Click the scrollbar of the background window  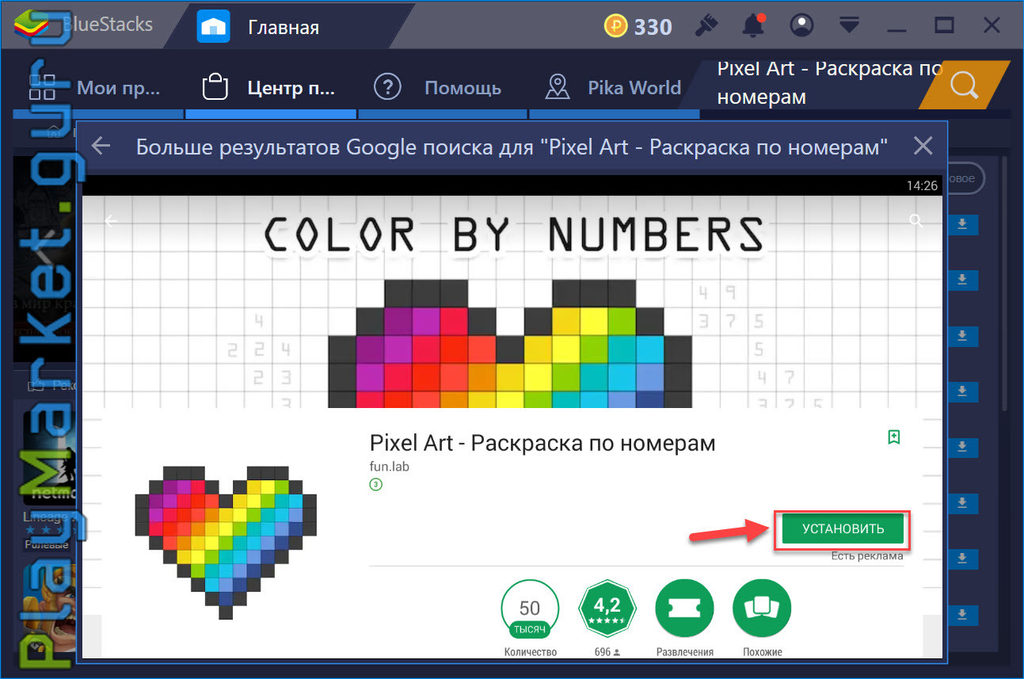[x=1005, y=281]
